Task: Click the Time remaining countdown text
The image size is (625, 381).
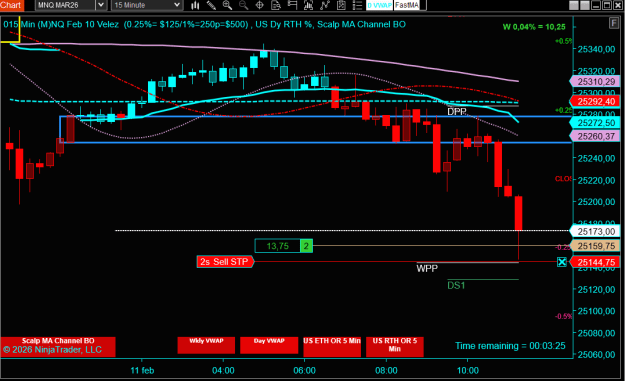Action: [x=510, y=346]
